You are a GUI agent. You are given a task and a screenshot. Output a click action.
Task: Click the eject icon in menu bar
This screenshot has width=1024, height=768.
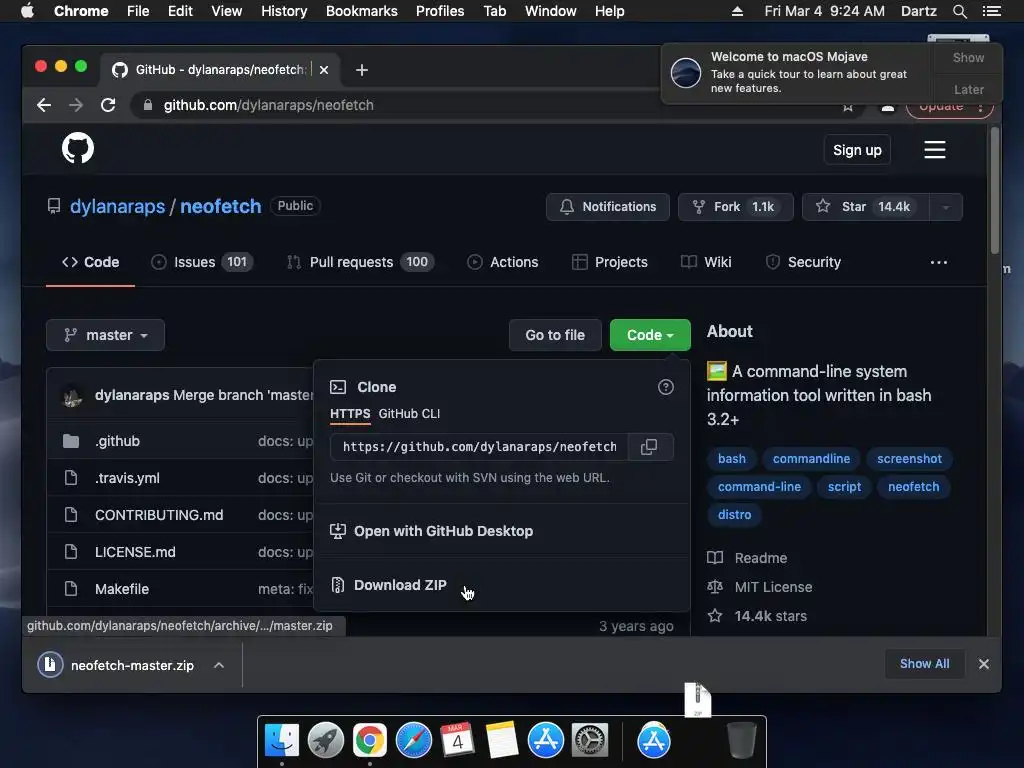737,11
